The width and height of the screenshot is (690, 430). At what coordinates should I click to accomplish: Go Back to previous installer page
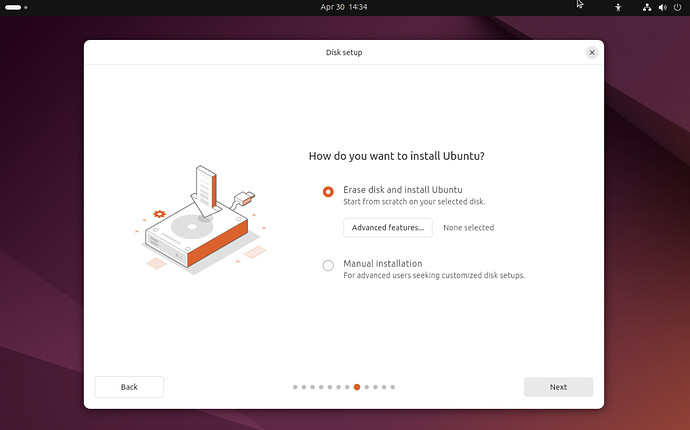click(129, 387)
